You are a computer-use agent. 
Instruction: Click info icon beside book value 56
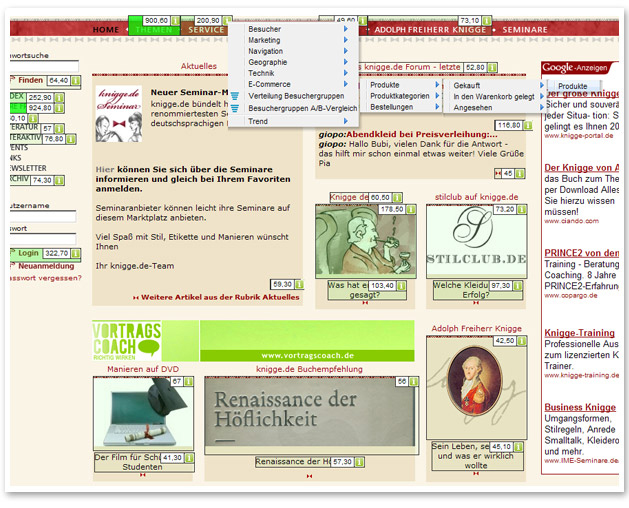tap(413, 382)
